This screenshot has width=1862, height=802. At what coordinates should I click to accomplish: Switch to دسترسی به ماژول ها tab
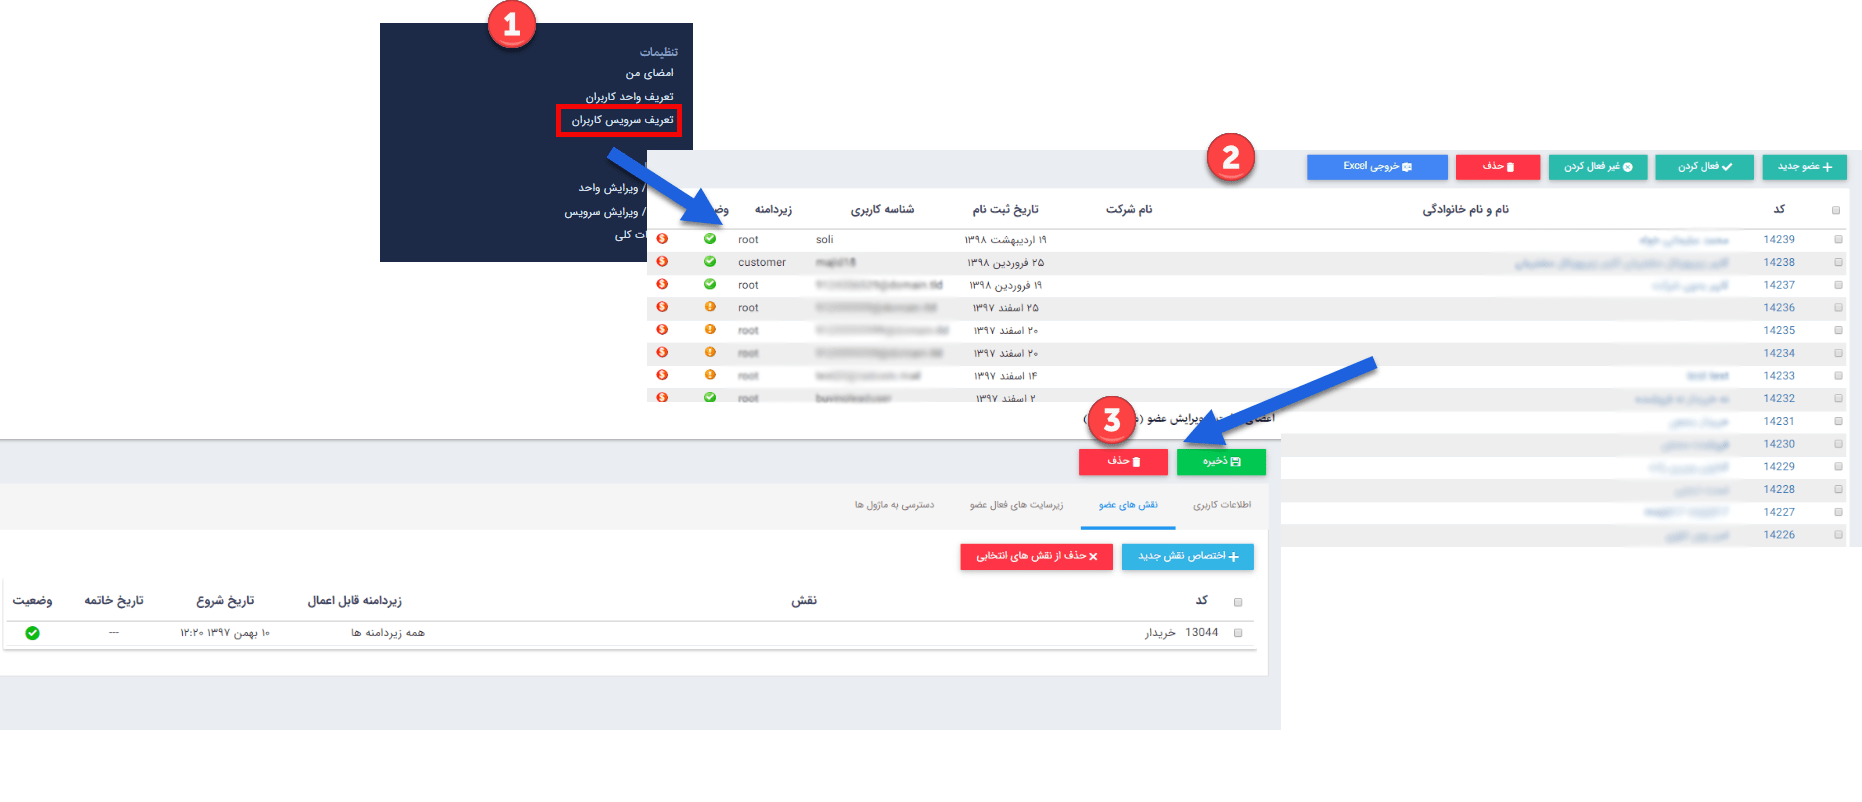coord(894,505)
